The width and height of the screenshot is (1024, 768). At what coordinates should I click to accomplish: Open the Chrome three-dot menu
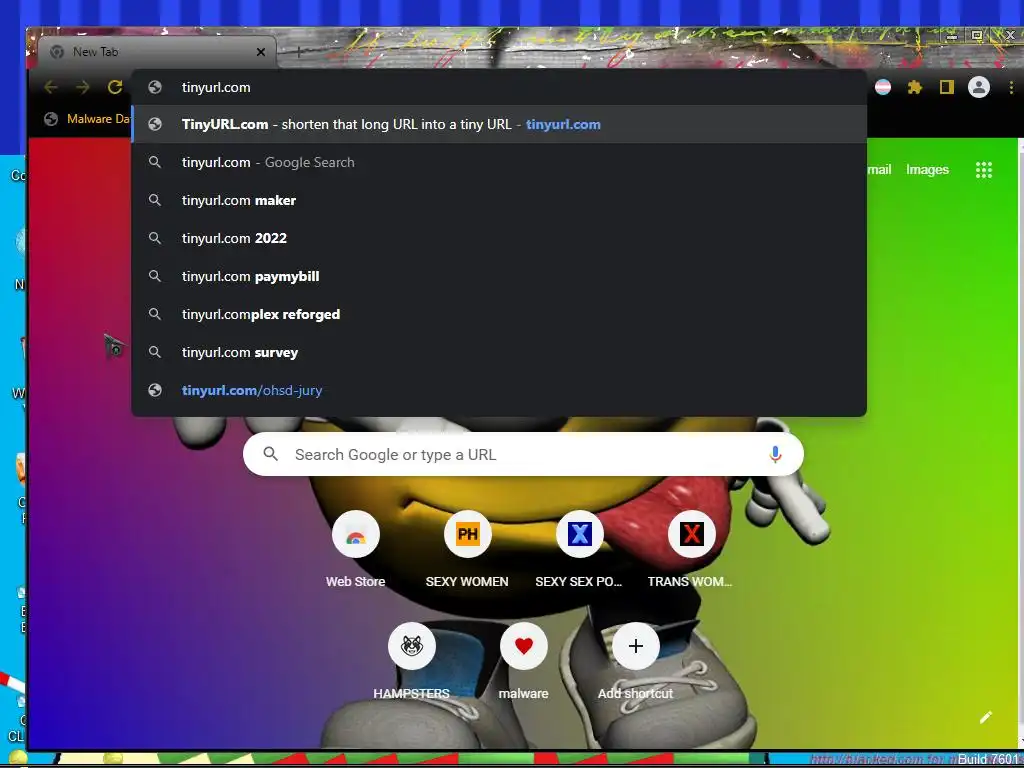point(1012,87)
